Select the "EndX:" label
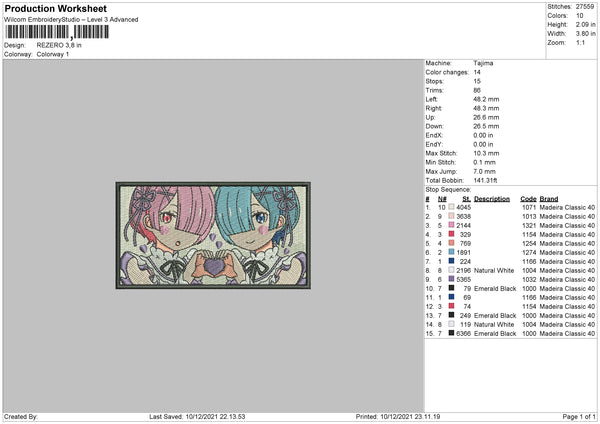The width and height of the screenshot is (600, 424). 434,135
